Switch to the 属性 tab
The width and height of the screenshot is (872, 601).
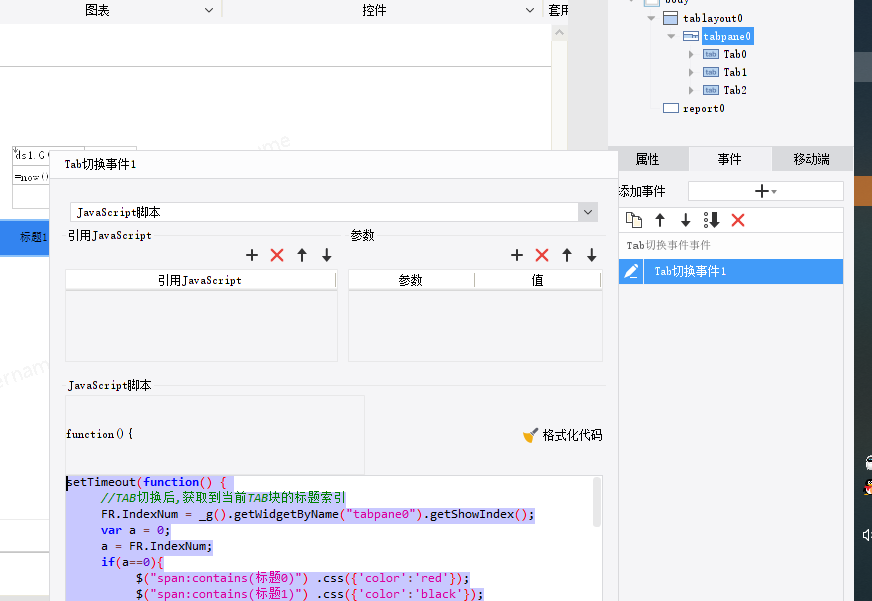tap(647, 159)
